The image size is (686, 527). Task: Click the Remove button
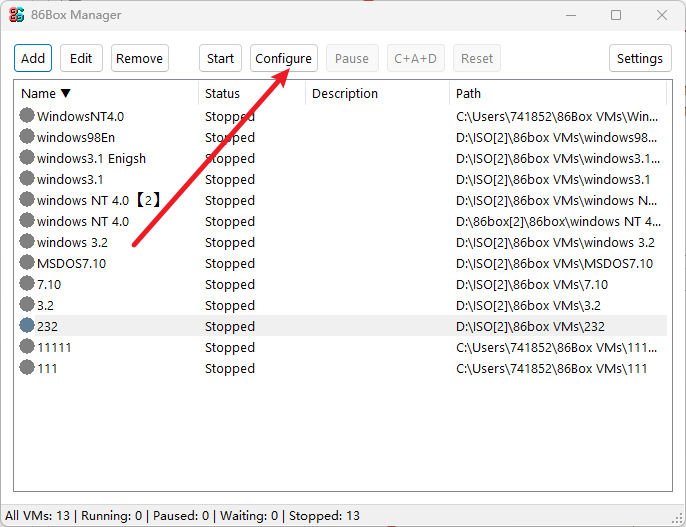(x=139, y=58)
